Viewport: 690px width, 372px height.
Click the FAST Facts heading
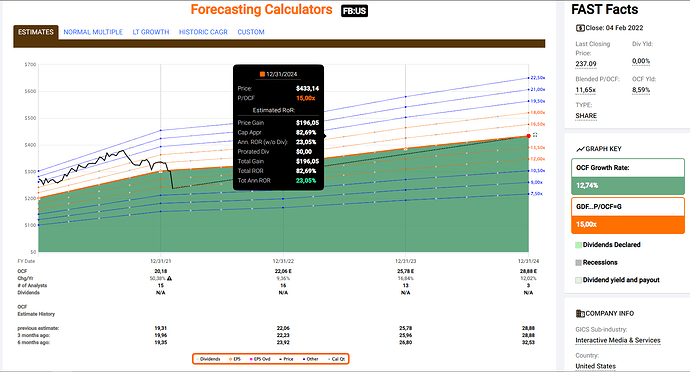pyautogui.click(x=604, y=9)
